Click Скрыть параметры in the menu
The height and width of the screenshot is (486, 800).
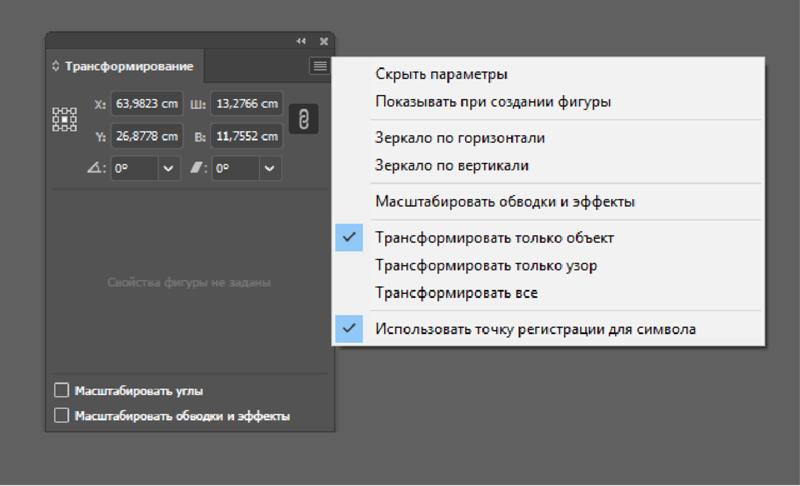(441, 74)
